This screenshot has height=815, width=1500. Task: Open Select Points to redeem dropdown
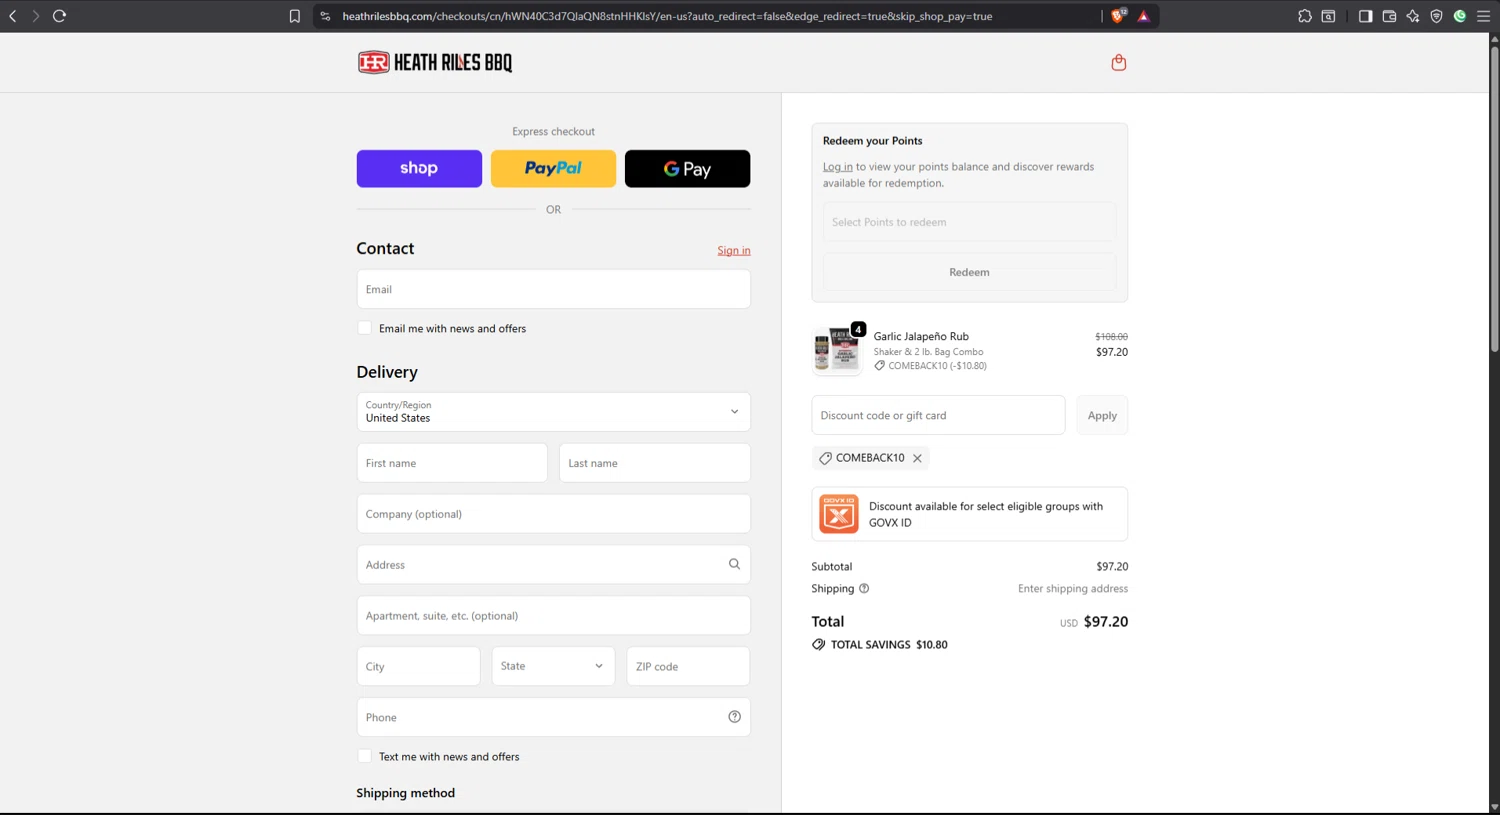click(x=969, y=222)
